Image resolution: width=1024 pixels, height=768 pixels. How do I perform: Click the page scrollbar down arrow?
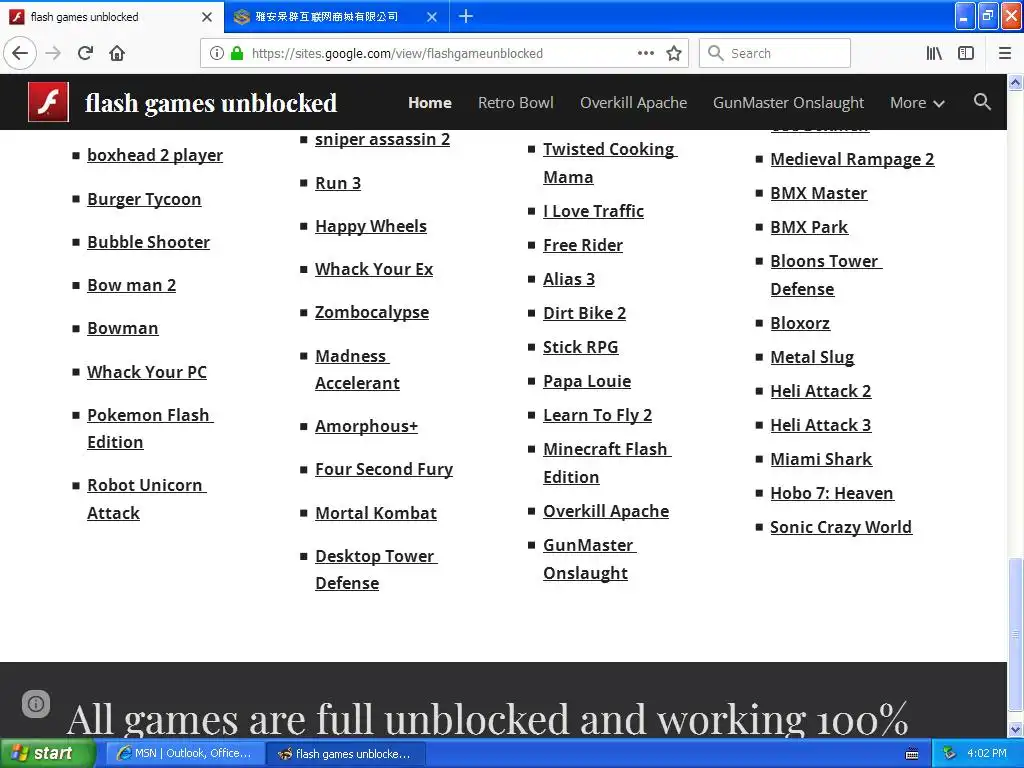tap(1016, 729)
